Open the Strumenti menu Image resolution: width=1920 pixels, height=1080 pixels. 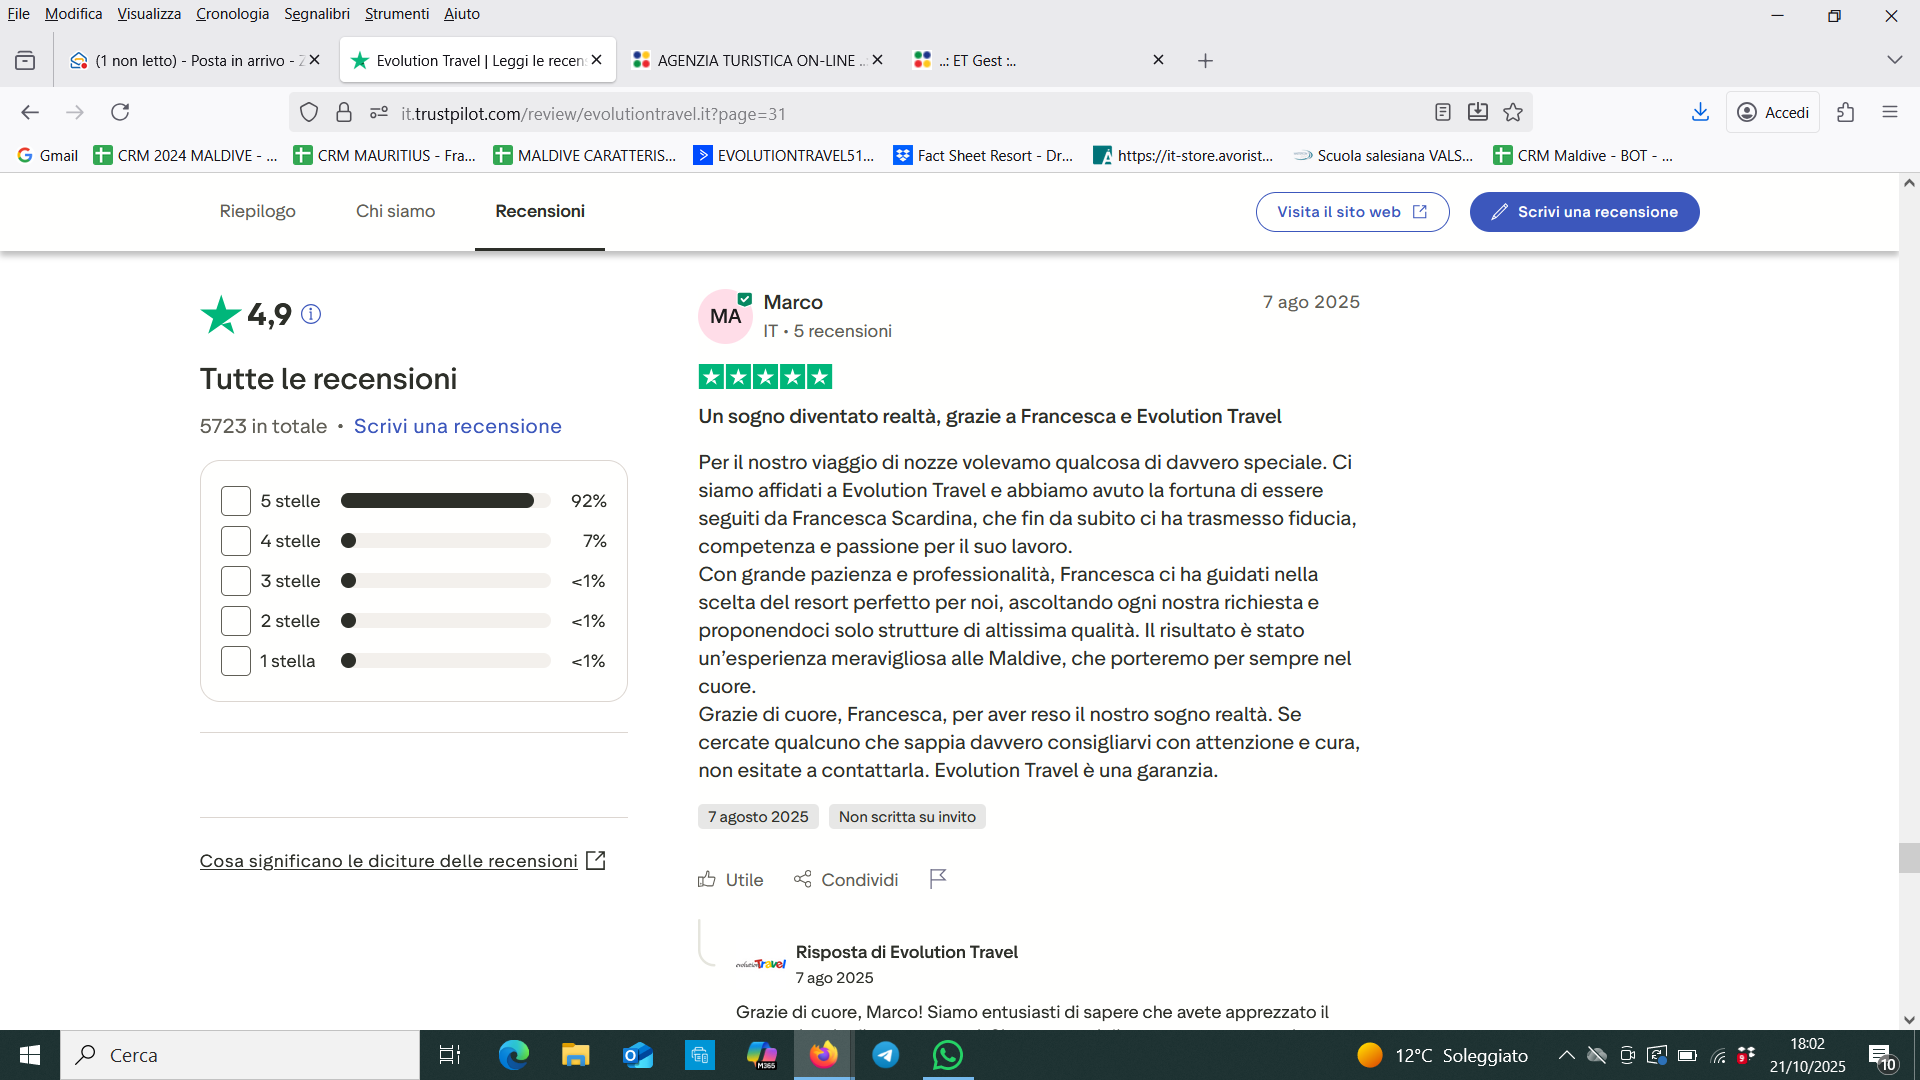tap(397, 14)
